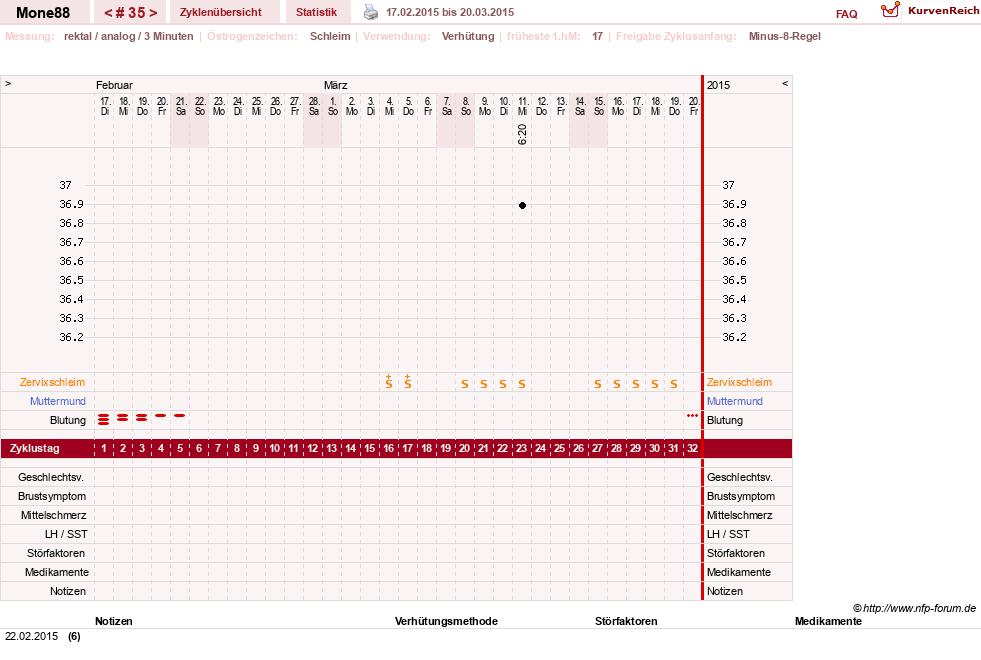
Task: Click the left LH / SST row label
Action: pyautogui.click(x=66, y=534)
